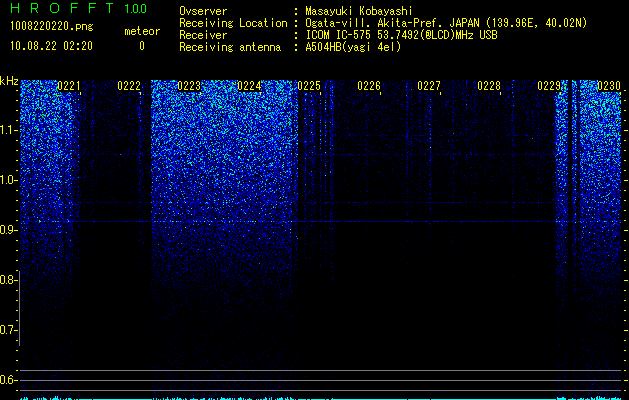Click the 0221 time marker
The width and height of the screenshot is (629, 400).
click(x=69, y=86)
